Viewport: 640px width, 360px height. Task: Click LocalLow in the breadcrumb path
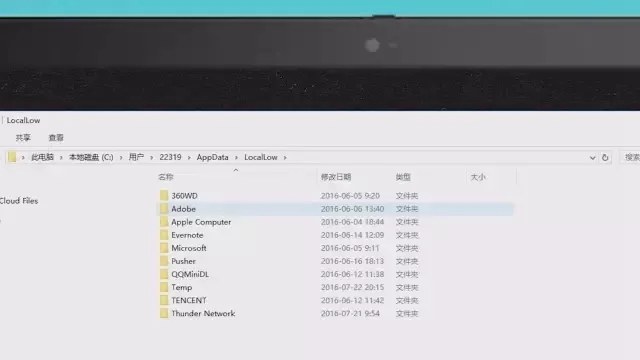(261, 157)
